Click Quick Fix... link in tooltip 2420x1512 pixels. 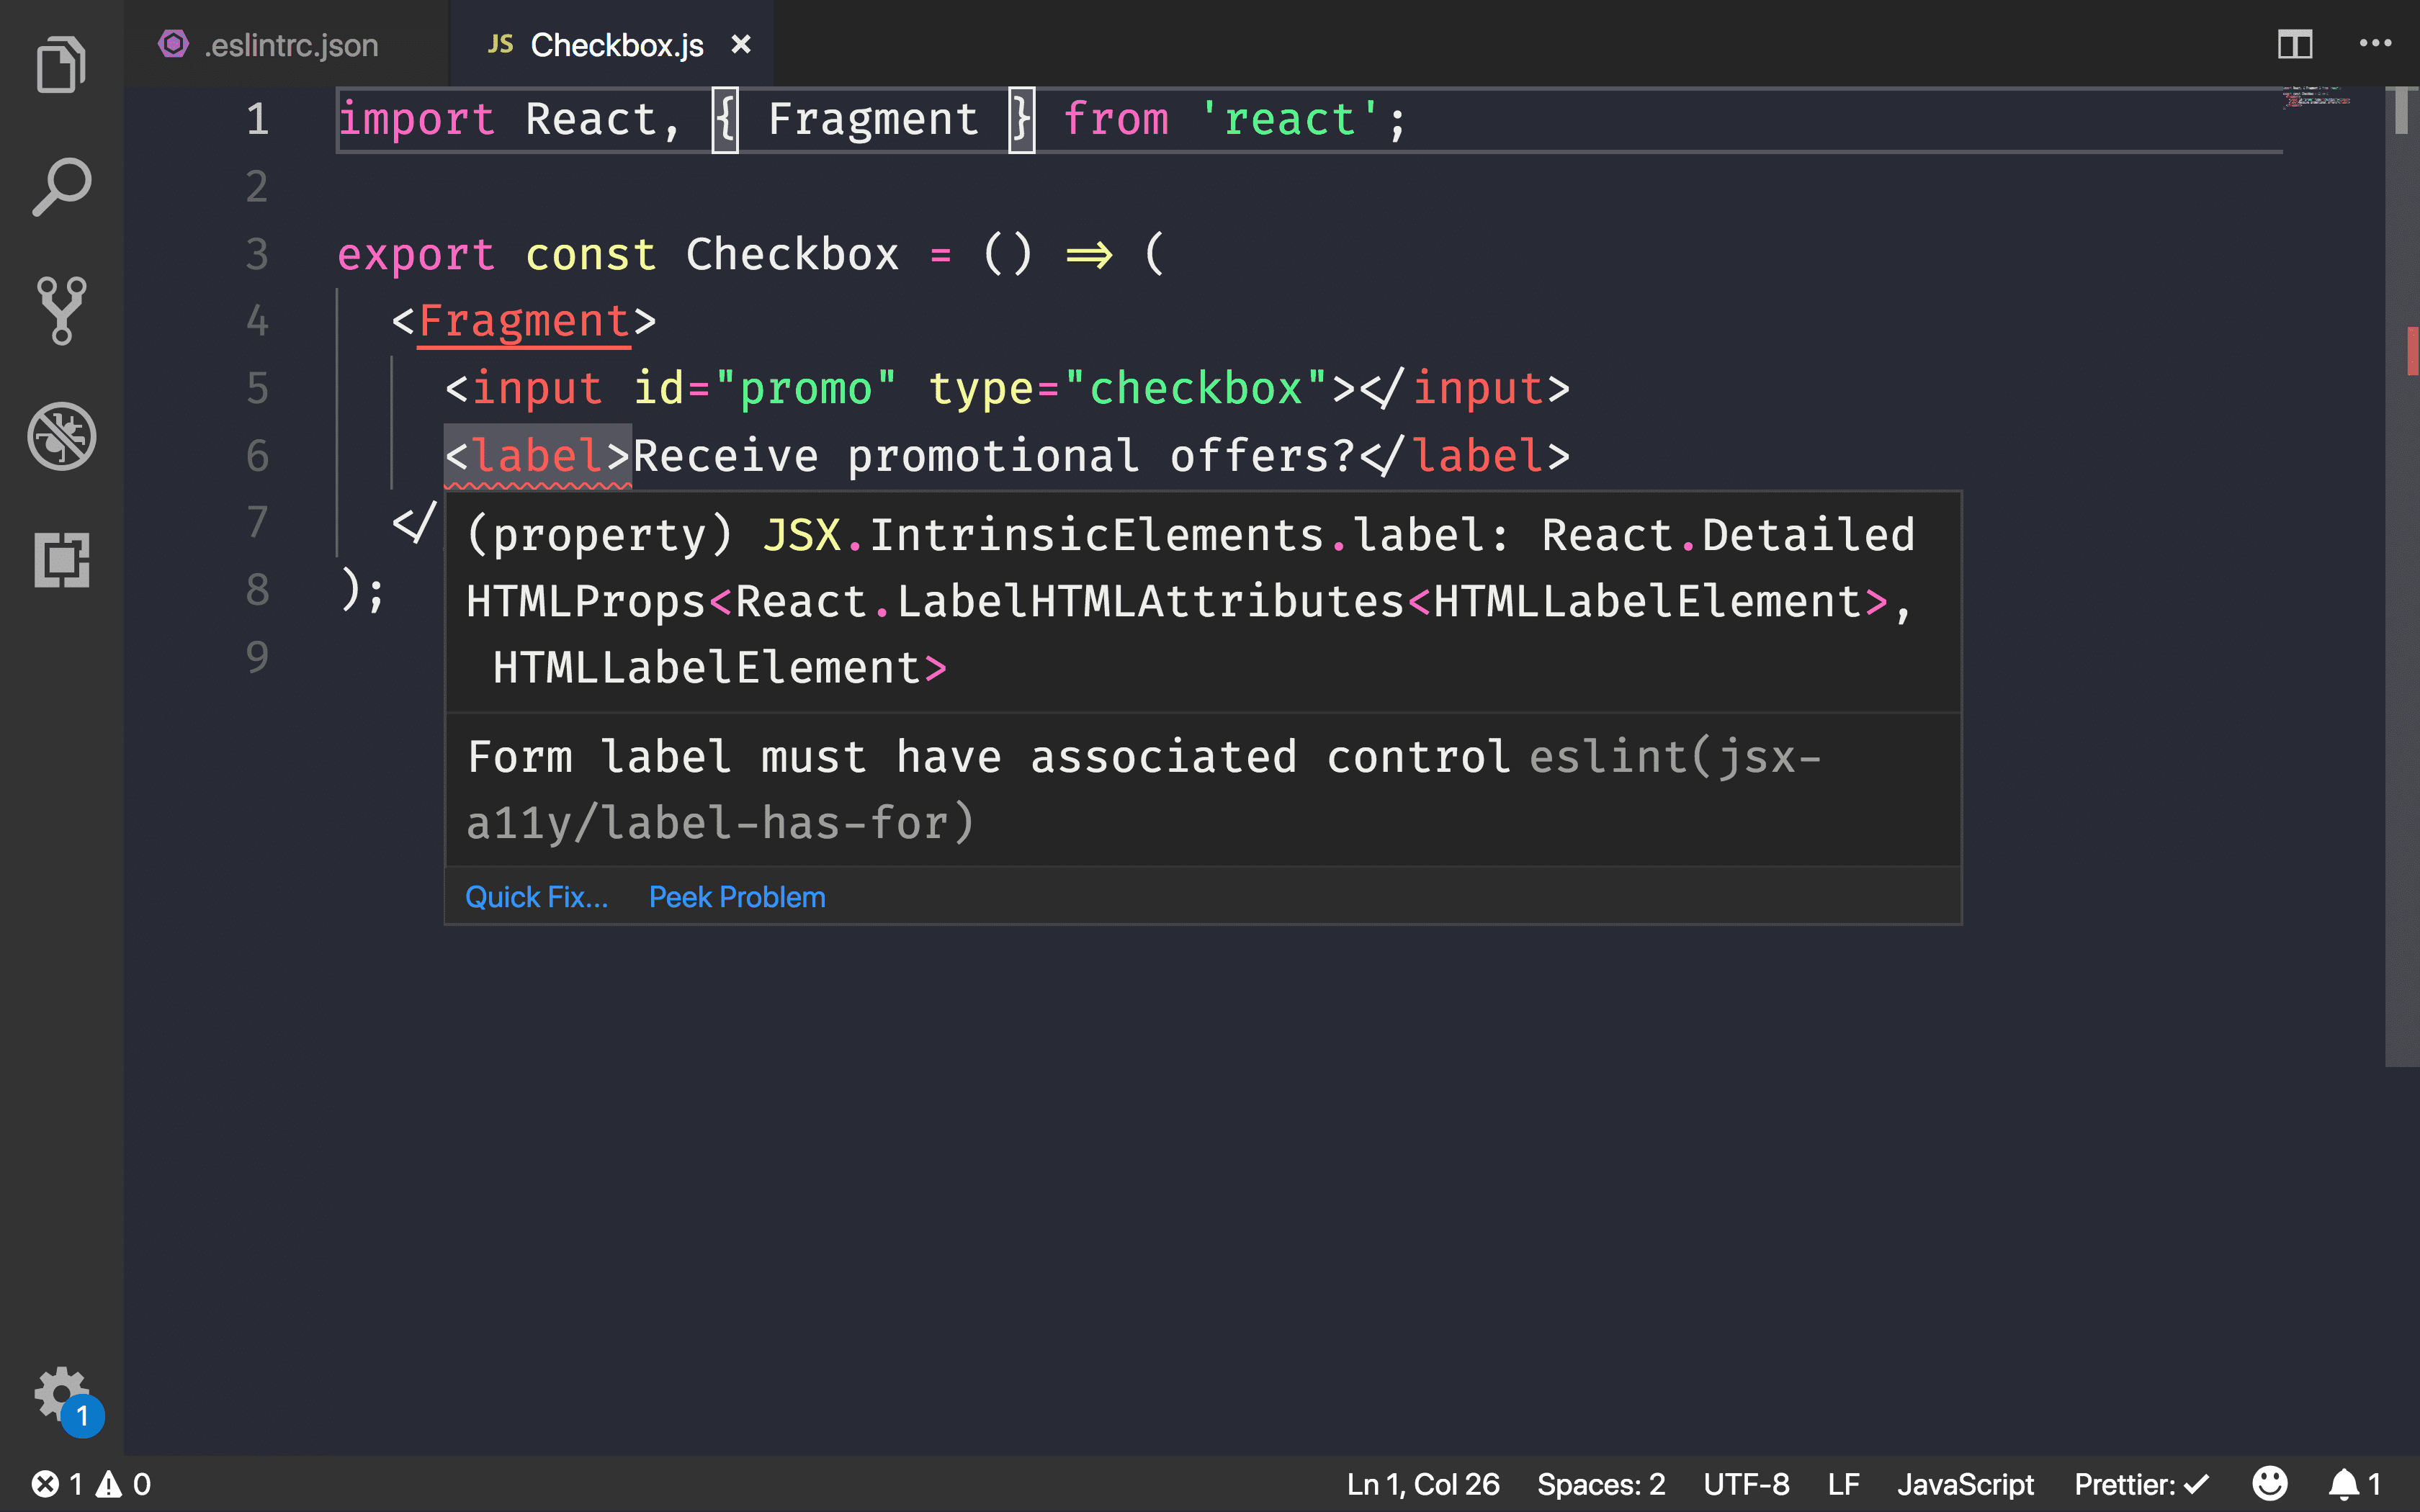pyautogui.click(x=535, y=896)
